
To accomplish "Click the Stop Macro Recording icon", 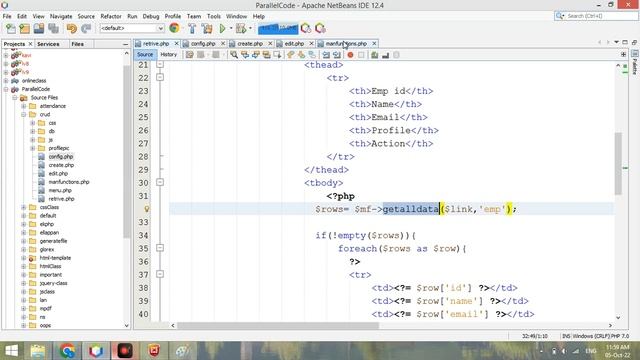I will click(361, 55).
